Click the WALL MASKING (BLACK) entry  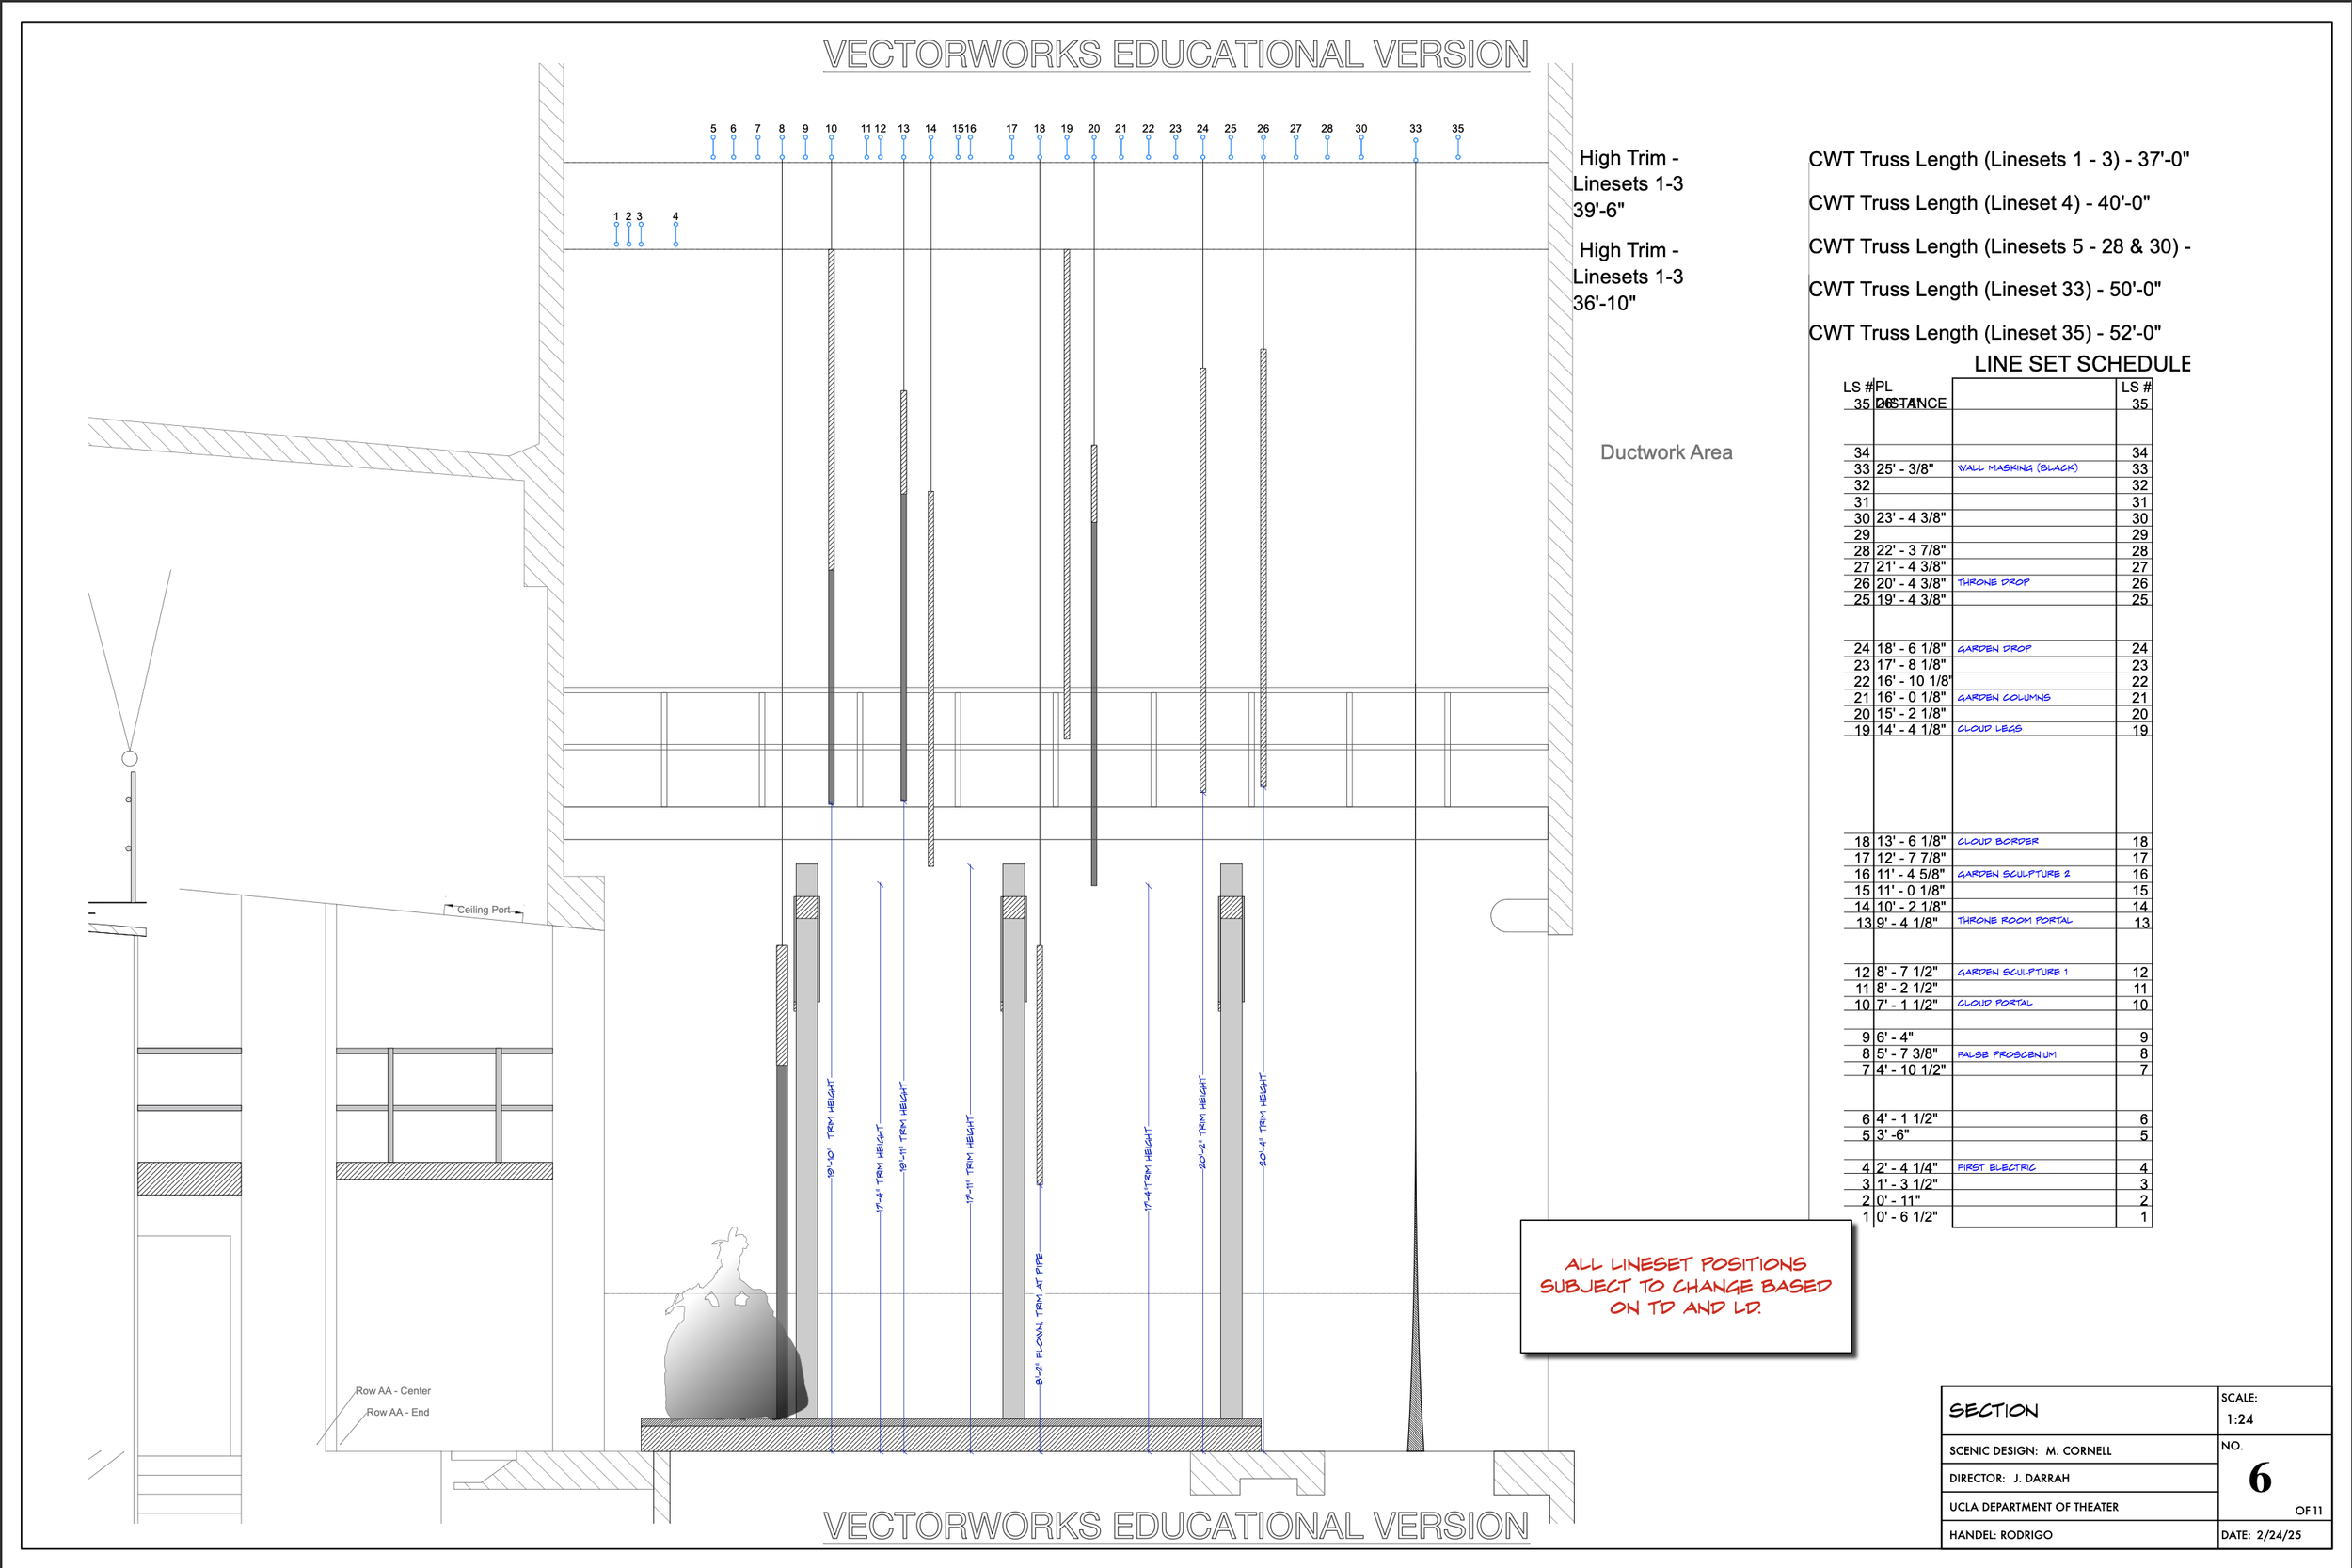coord(2017,468)
